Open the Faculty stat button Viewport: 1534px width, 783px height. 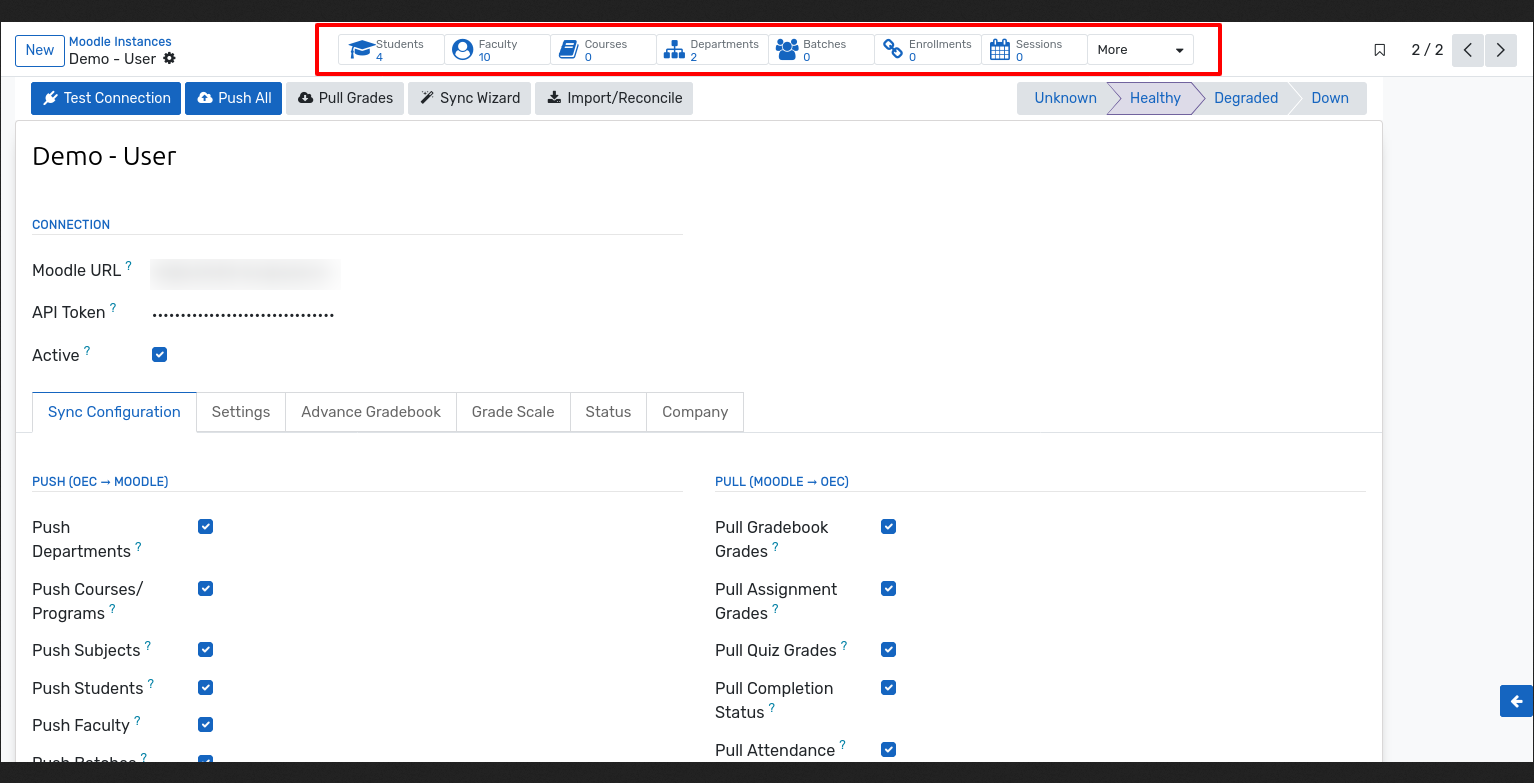coord(497,50)
